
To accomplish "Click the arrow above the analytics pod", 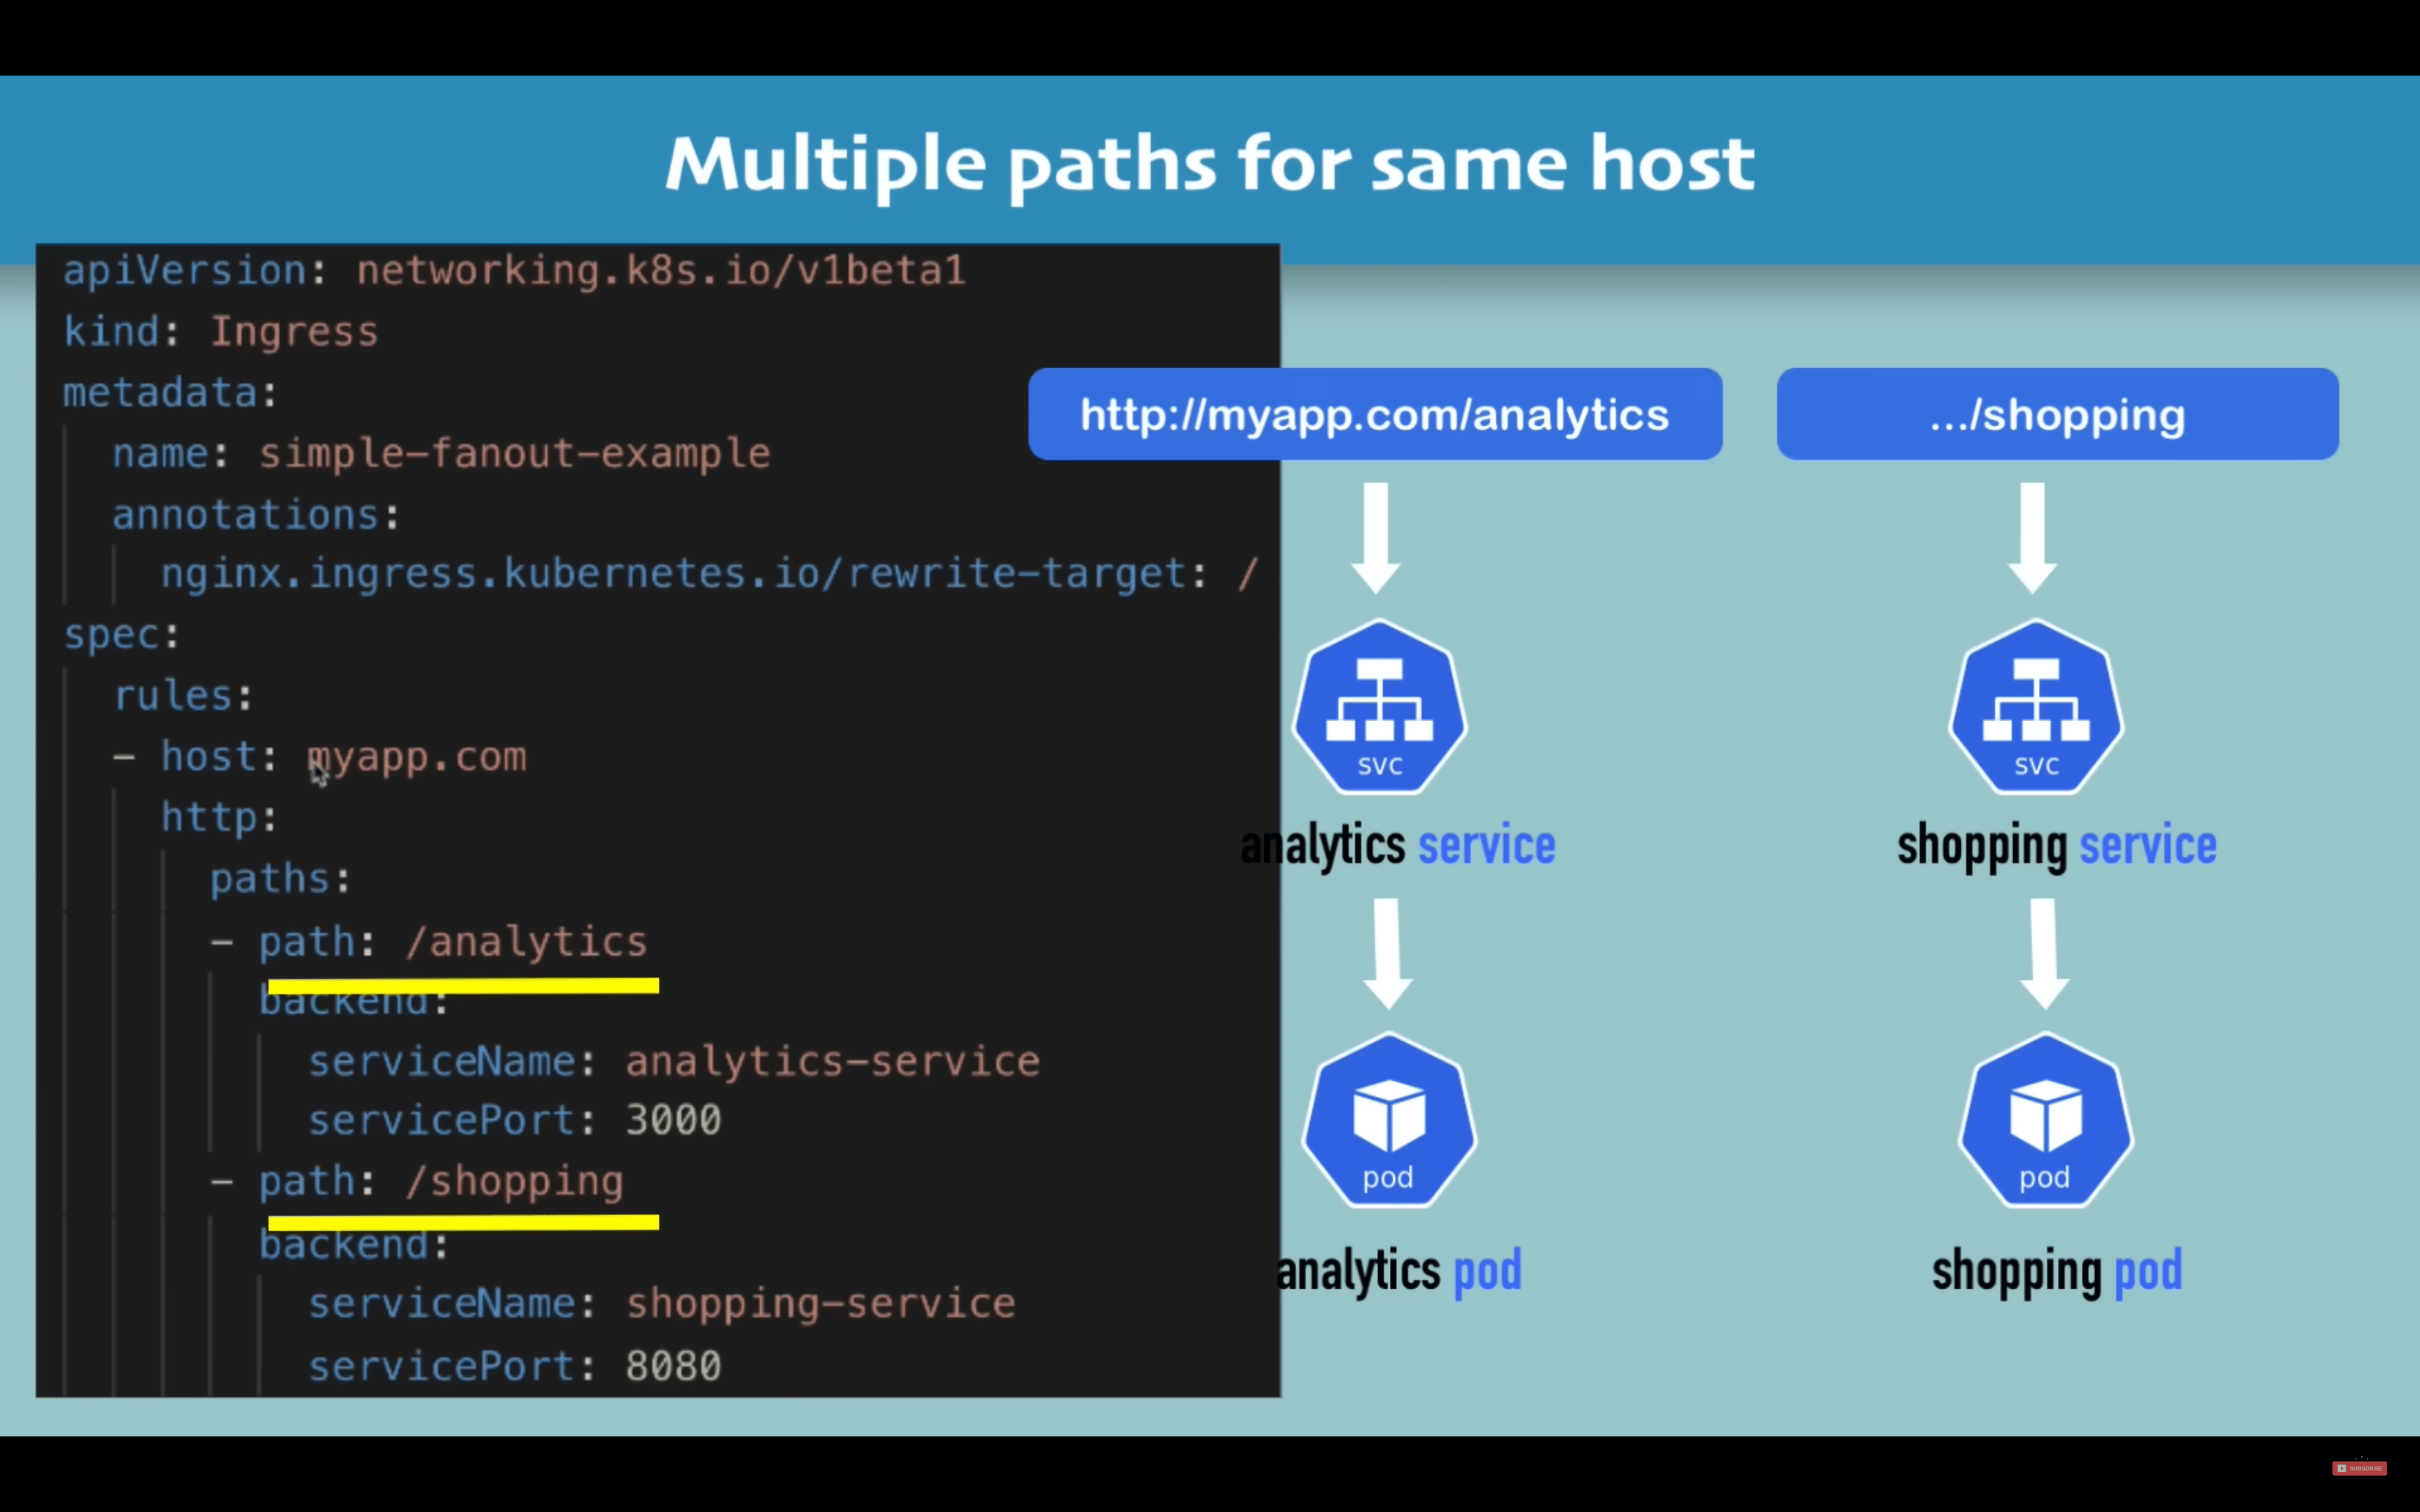I will (1386, 953).
